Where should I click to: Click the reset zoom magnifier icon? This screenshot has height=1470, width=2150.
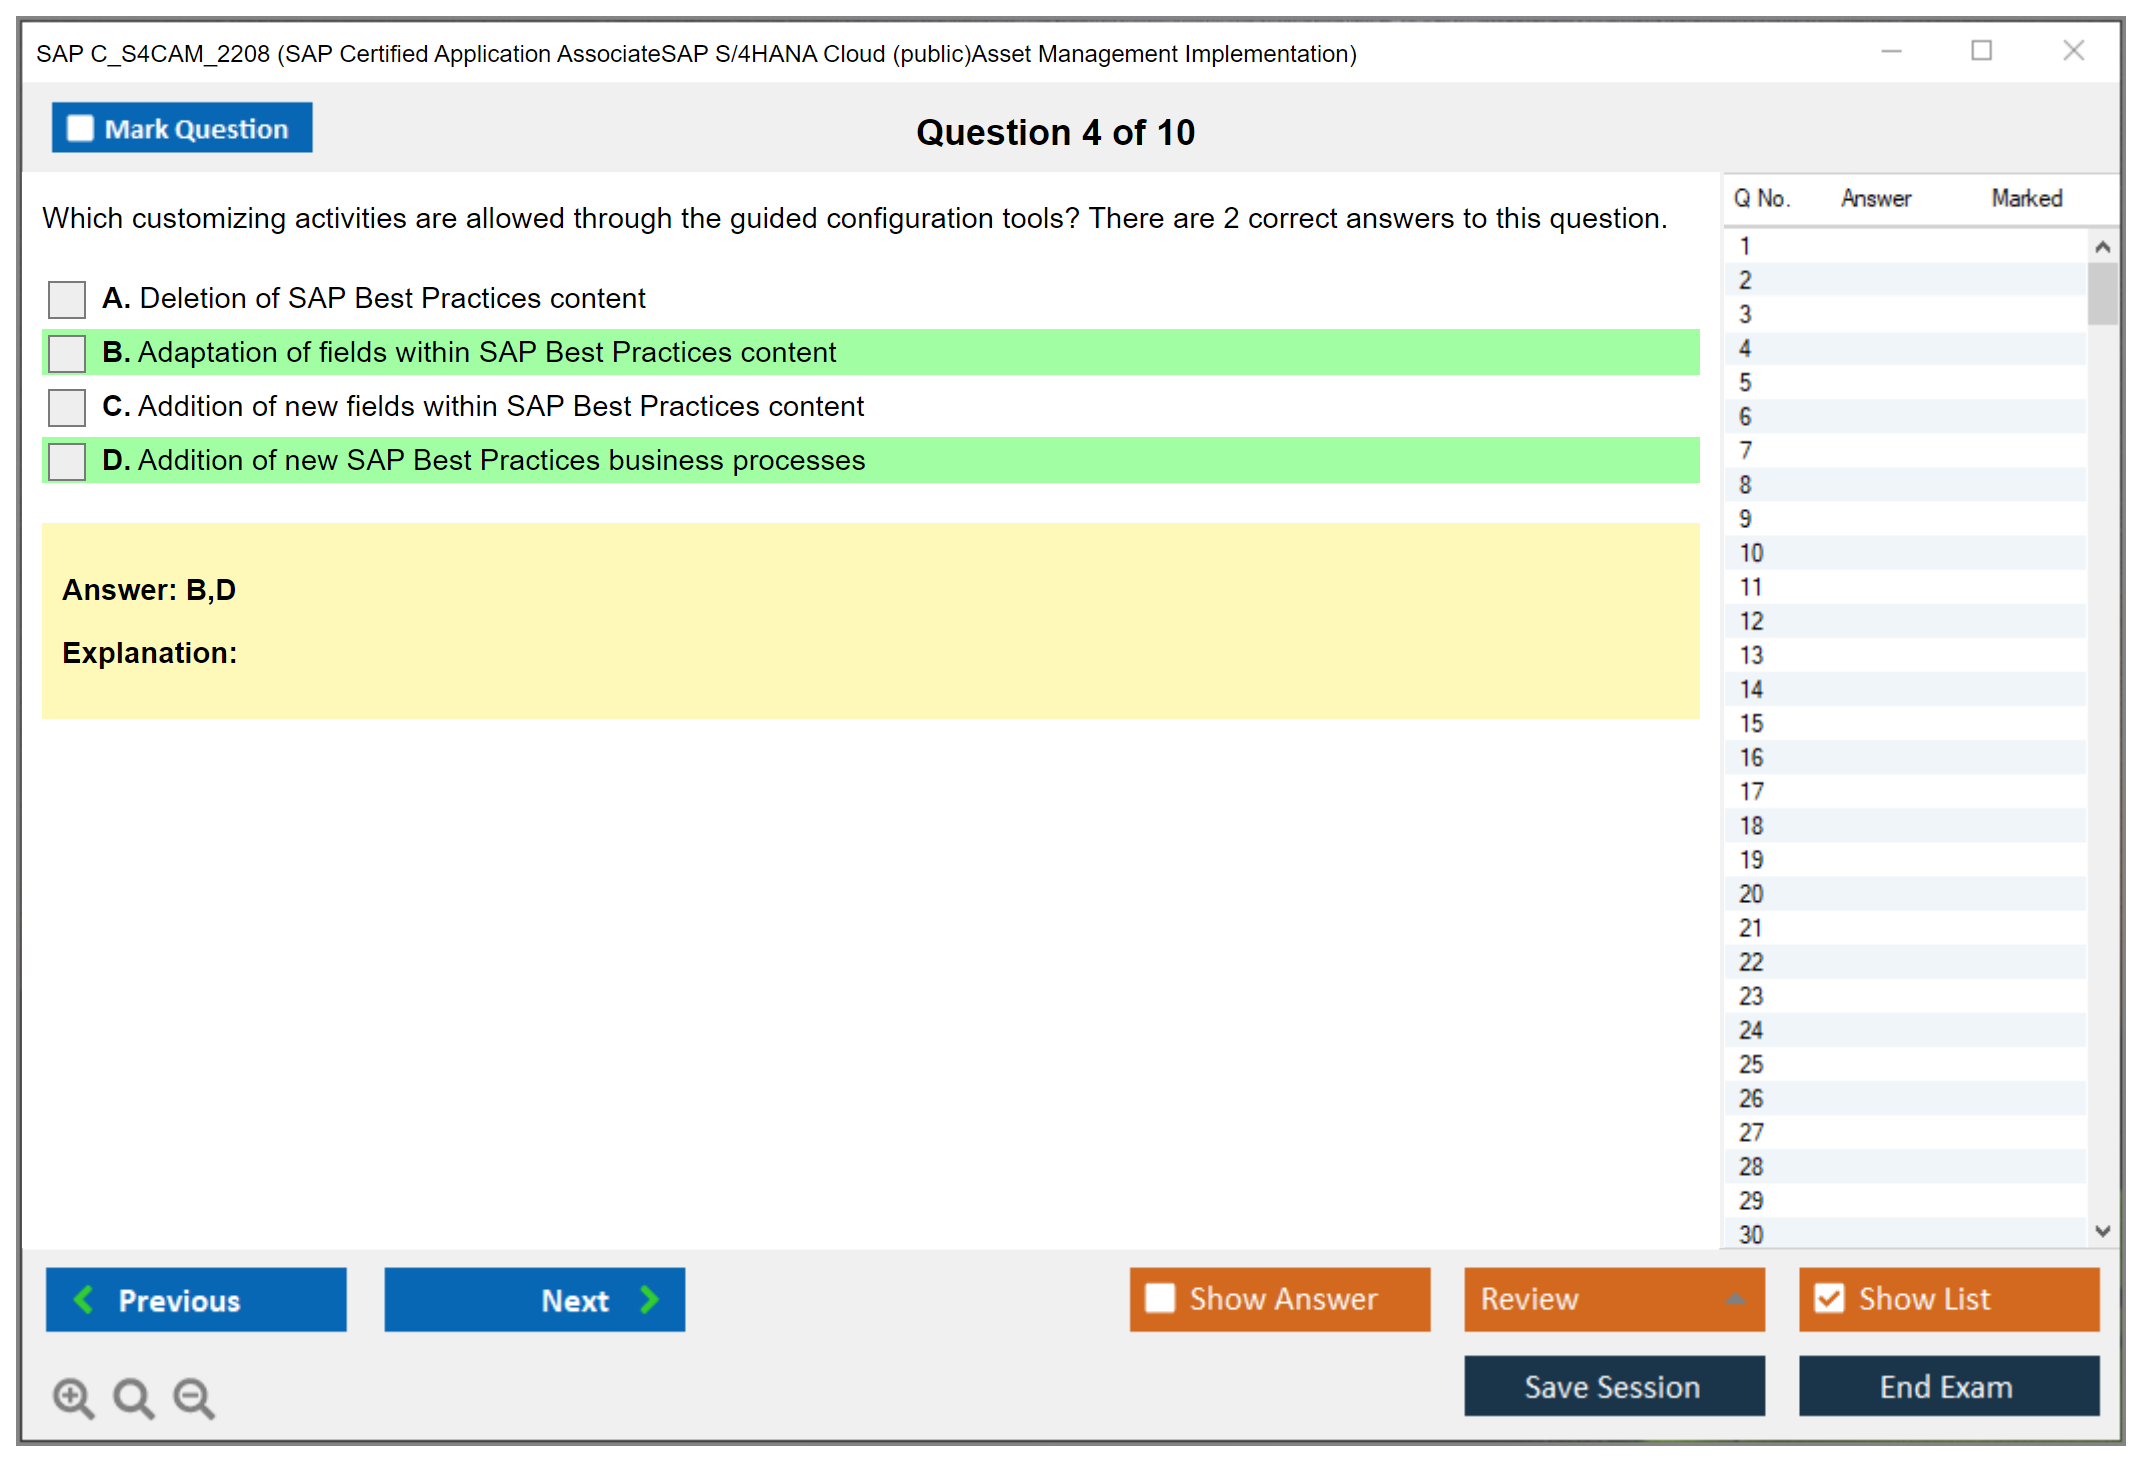(133, 1397)
